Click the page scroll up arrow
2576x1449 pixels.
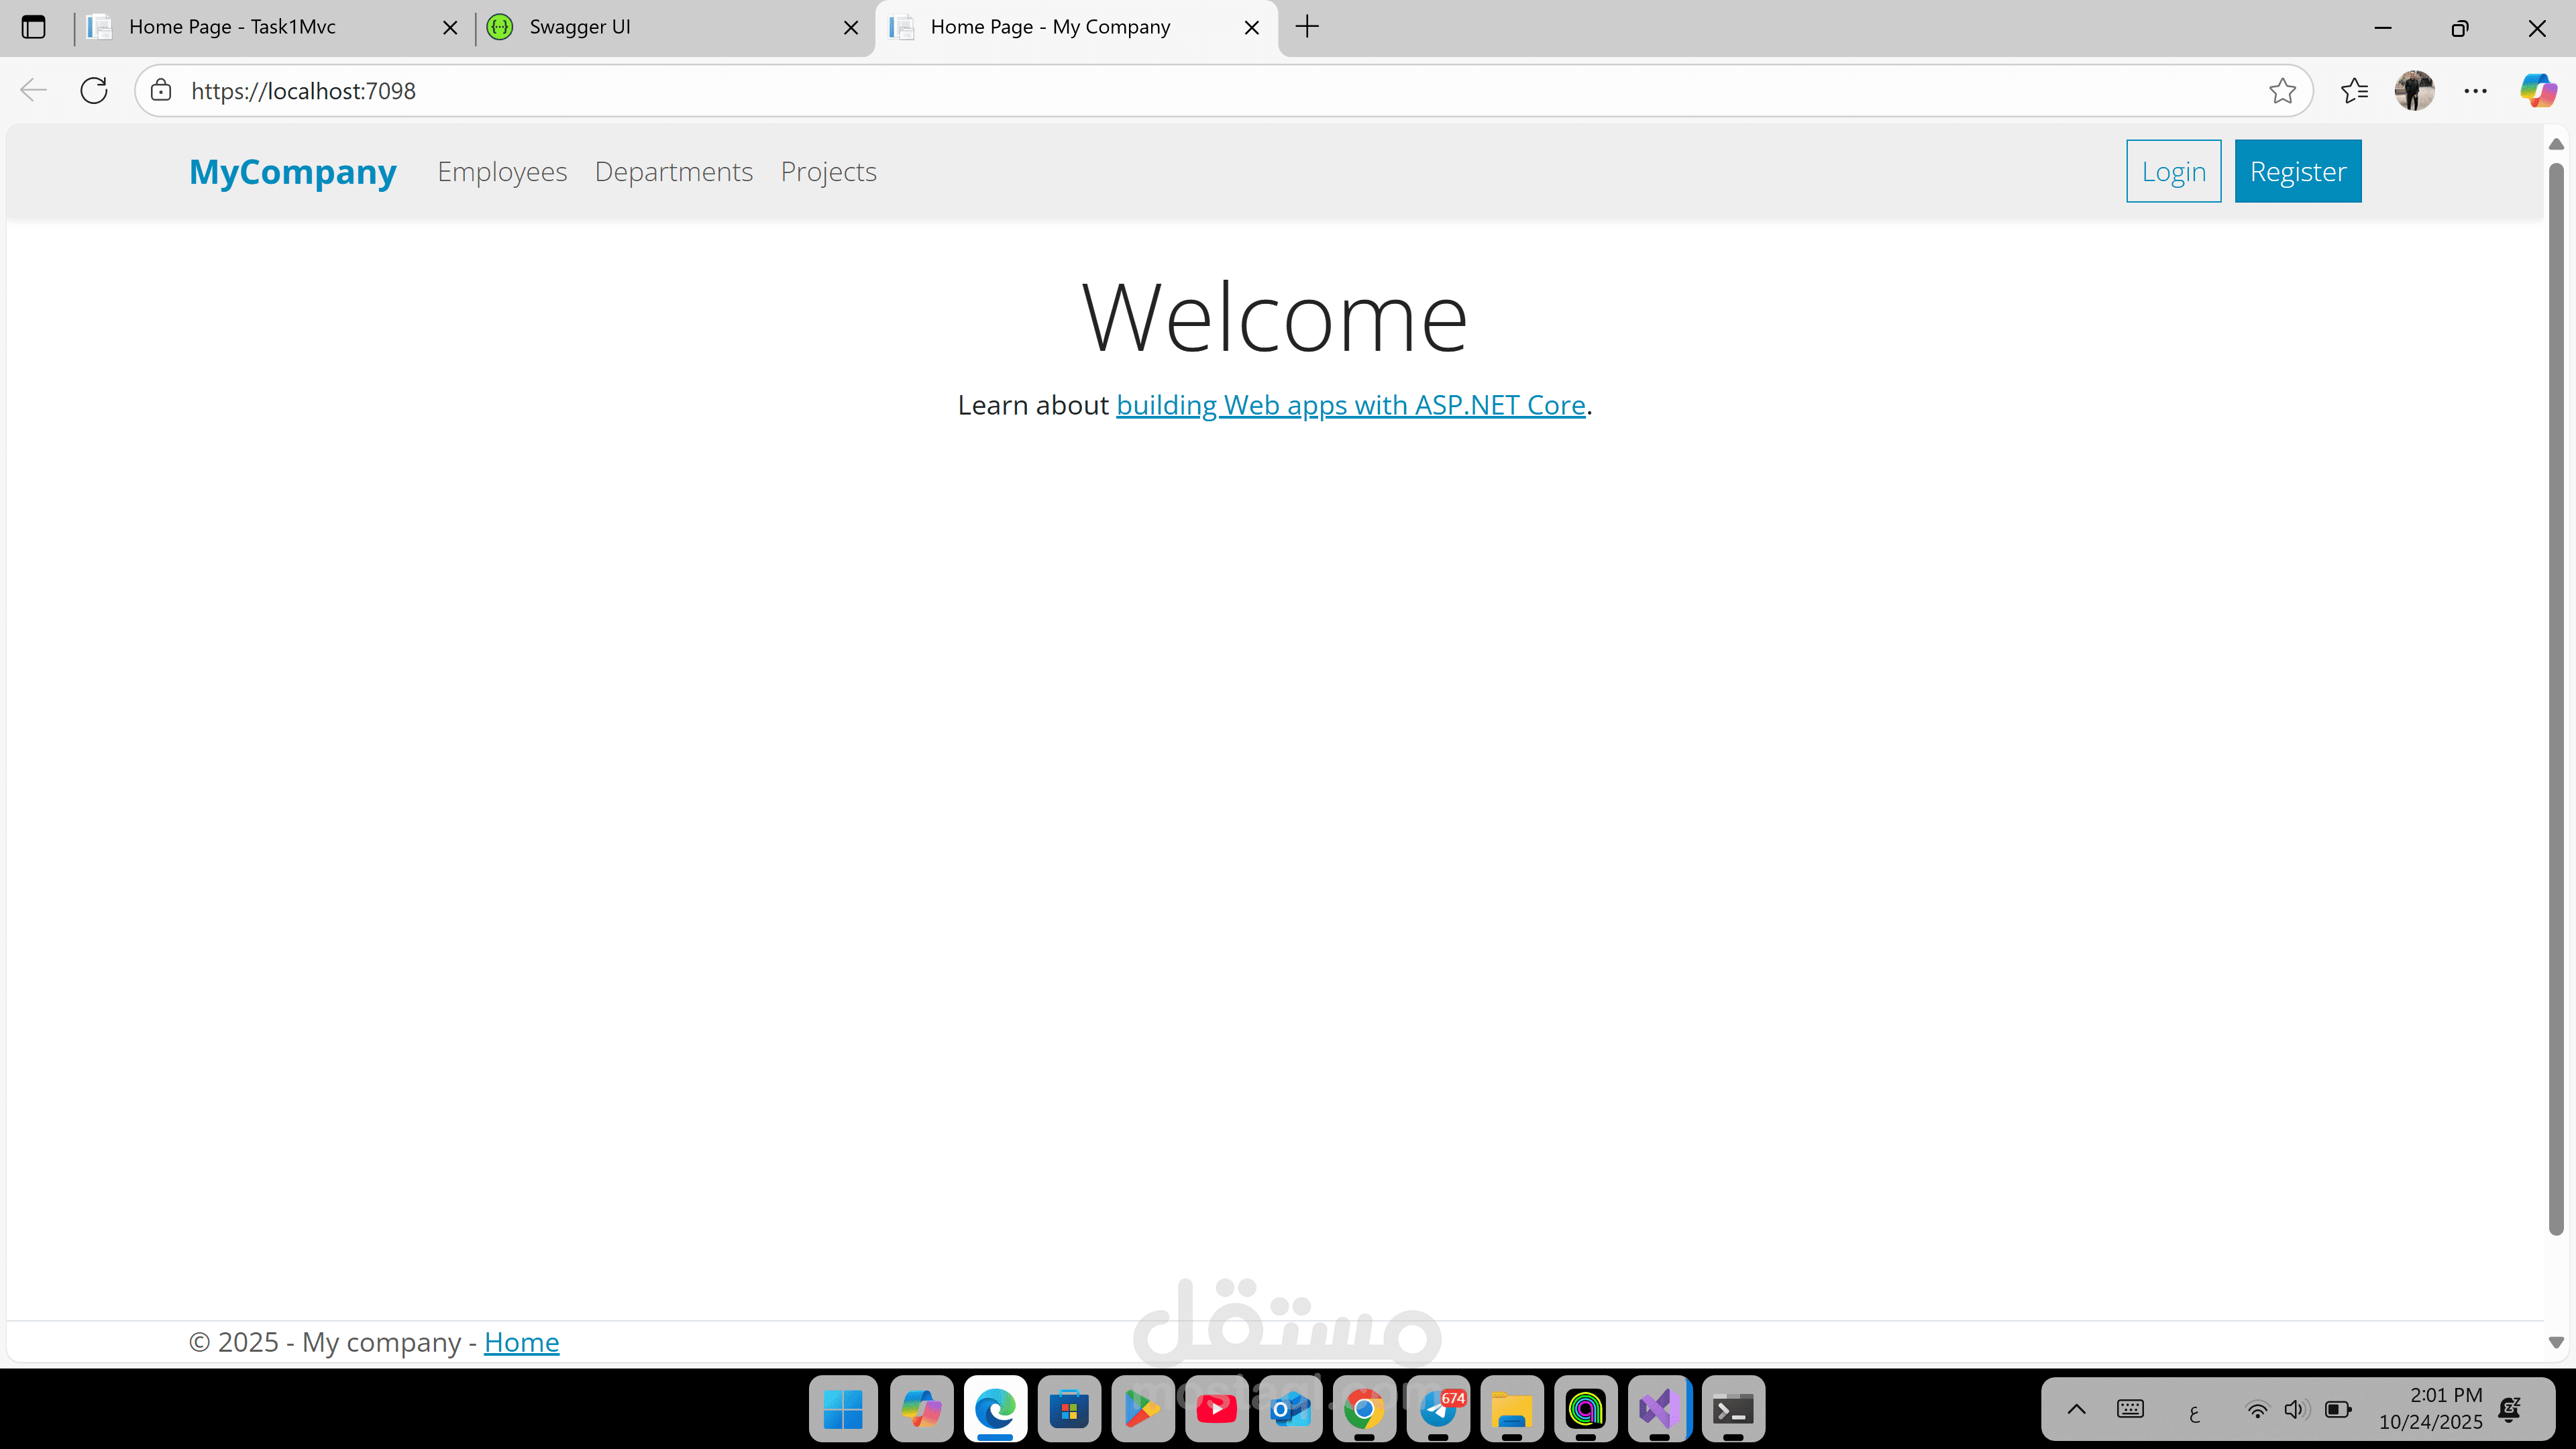tap(2556, 144)
